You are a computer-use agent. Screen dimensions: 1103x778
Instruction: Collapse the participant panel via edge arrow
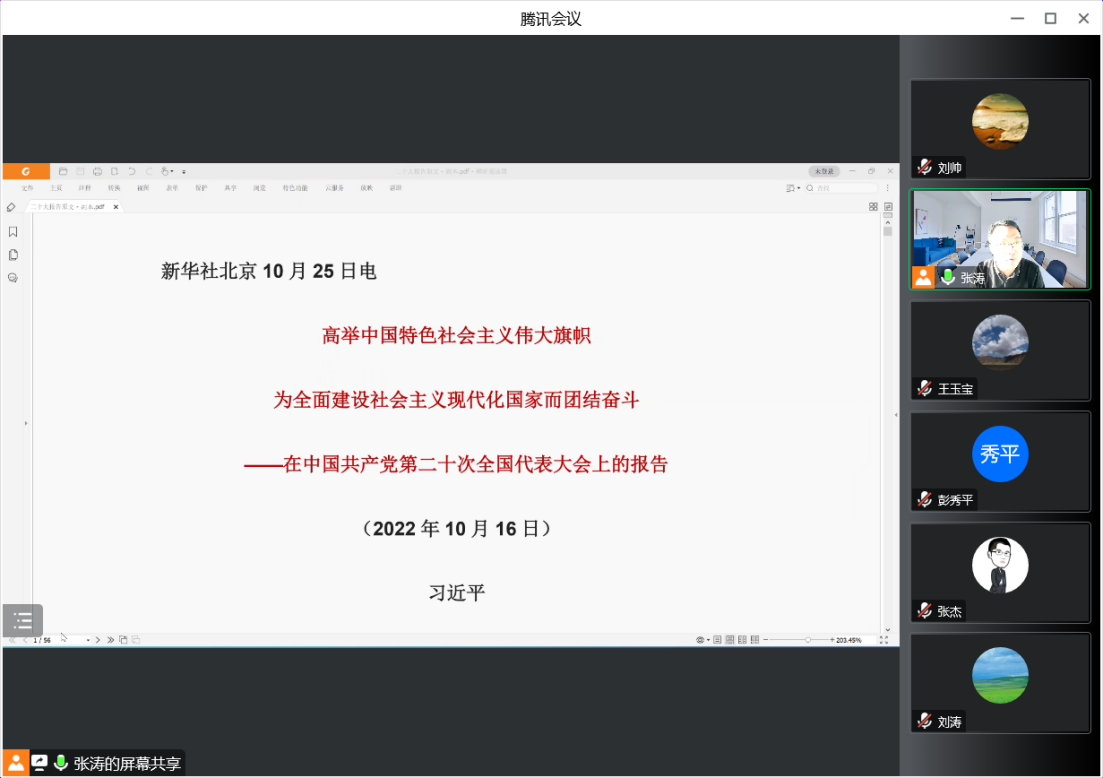point(895,414)
